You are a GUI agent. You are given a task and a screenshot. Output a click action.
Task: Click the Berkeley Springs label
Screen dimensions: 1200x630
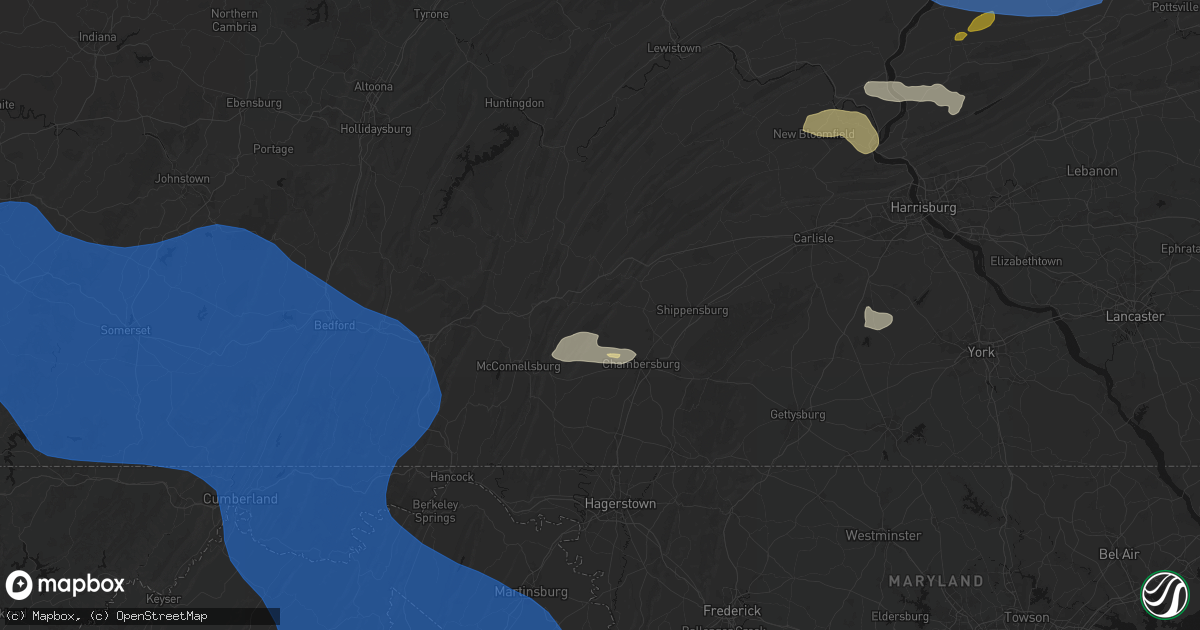435,511
